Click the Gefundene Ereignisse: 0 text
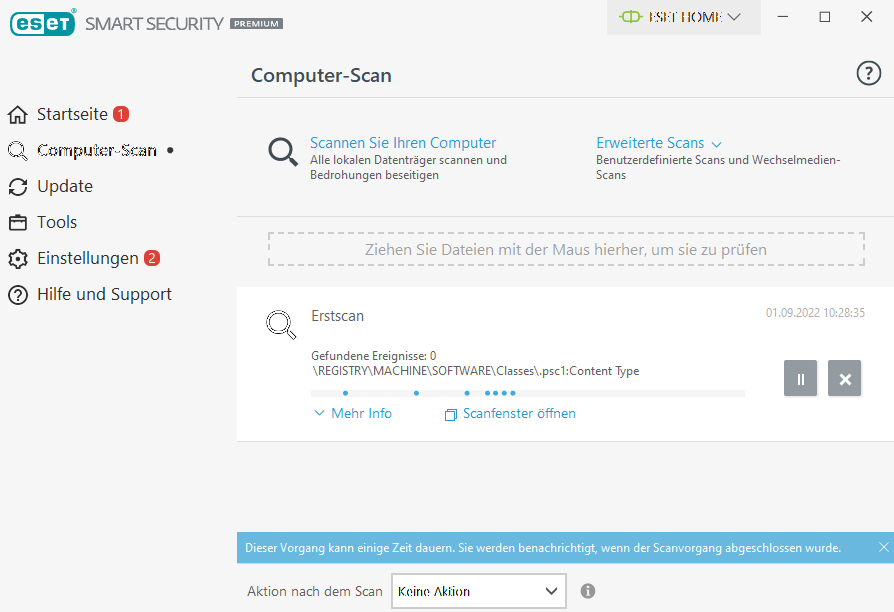The width and height of the screenshot is (894, 612). pos(373,356)
